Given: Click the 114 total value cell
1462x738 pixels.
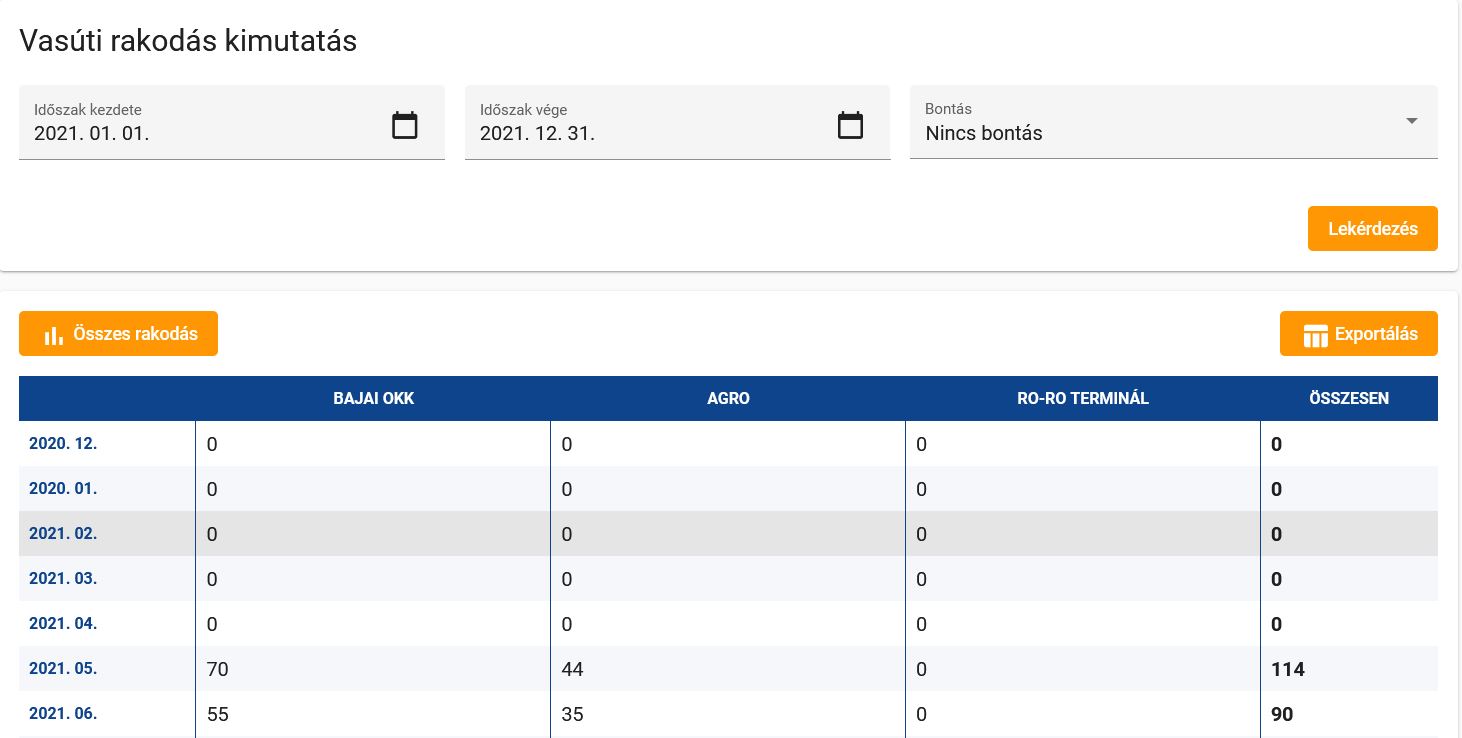Looking at the screenshot, I should [x=1288, y=669].
